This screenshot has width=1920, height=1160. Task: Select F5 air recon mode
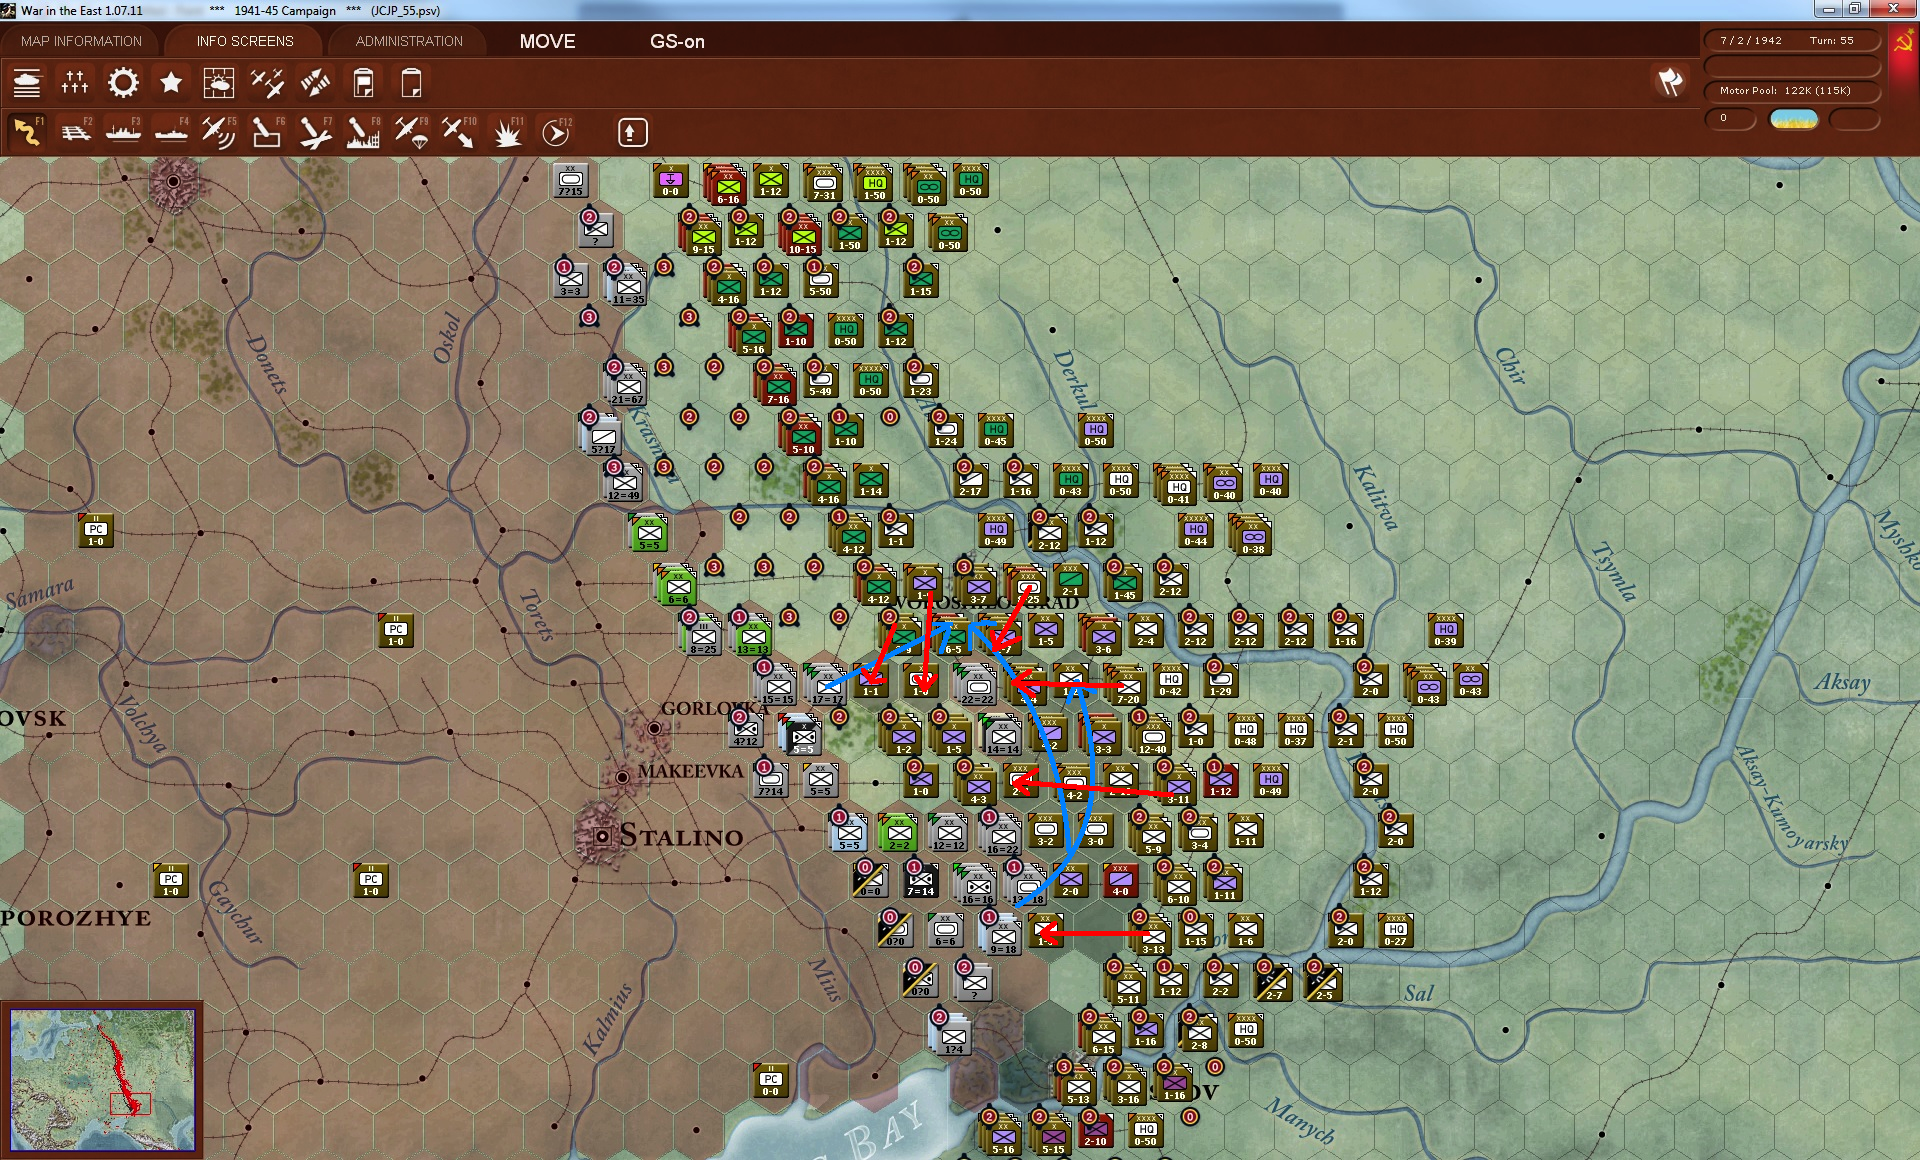[219, 132]
